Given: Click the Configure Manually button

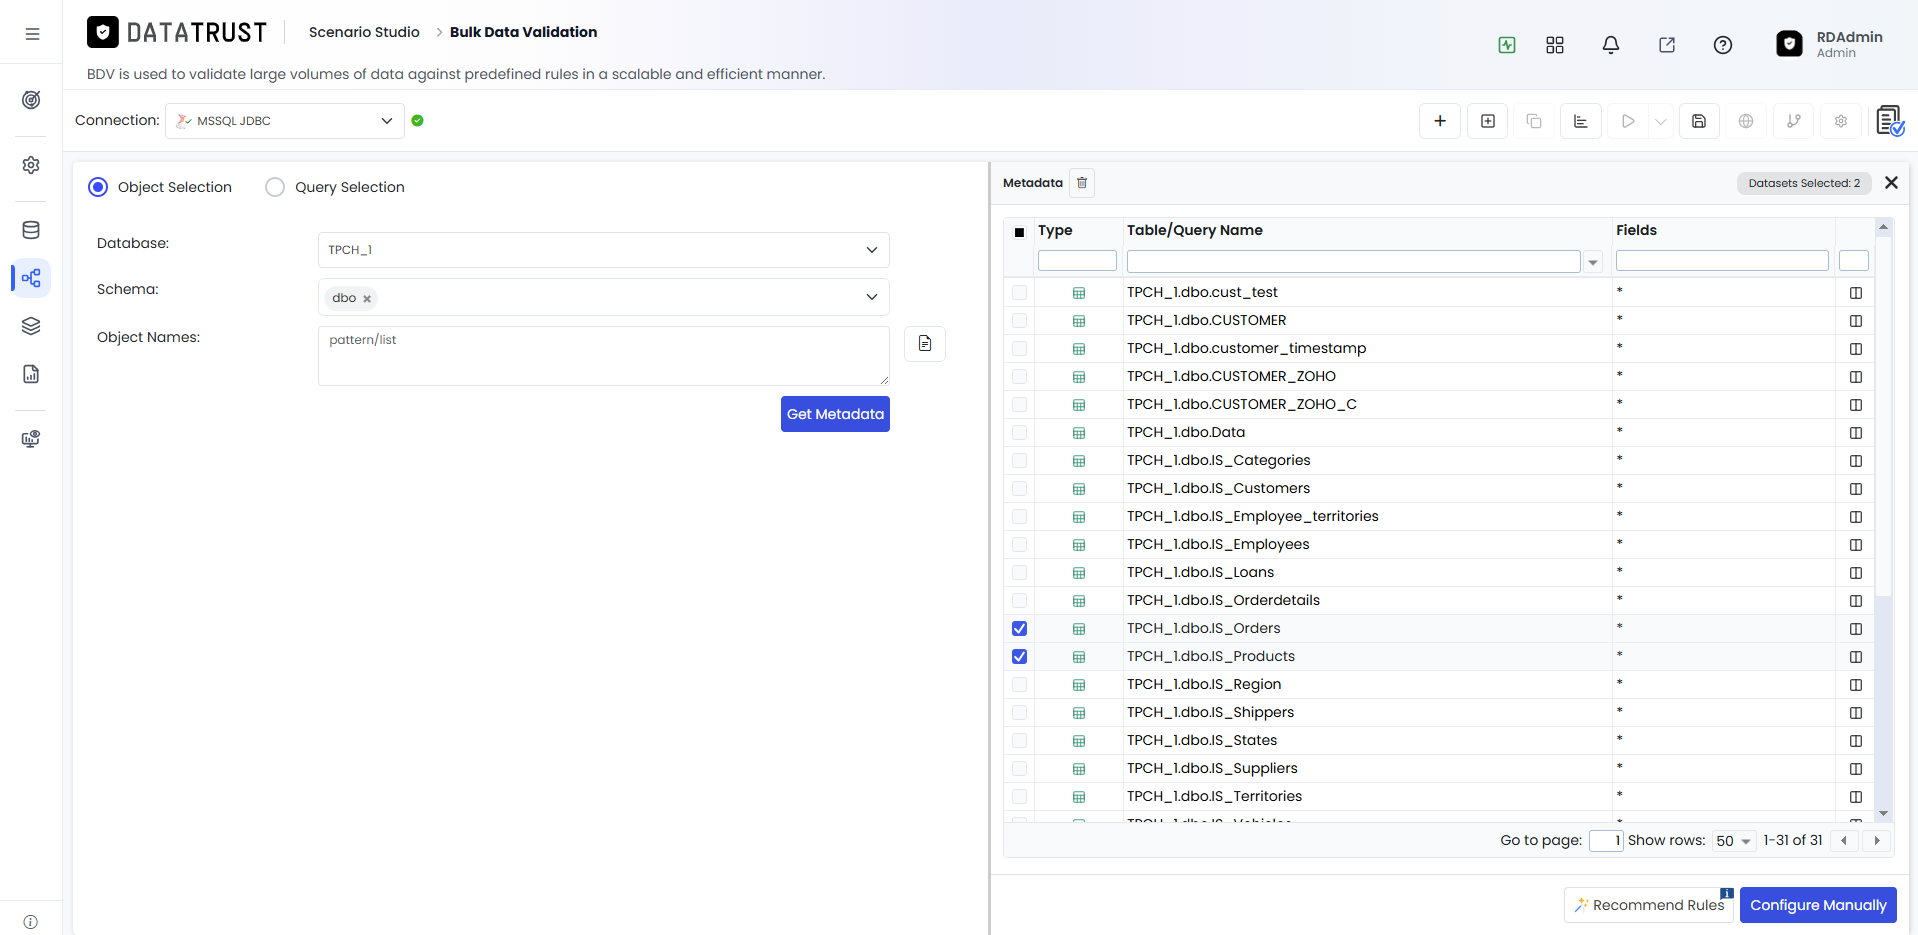Looking at the screenshot, I should click(x=1817, y=905).
